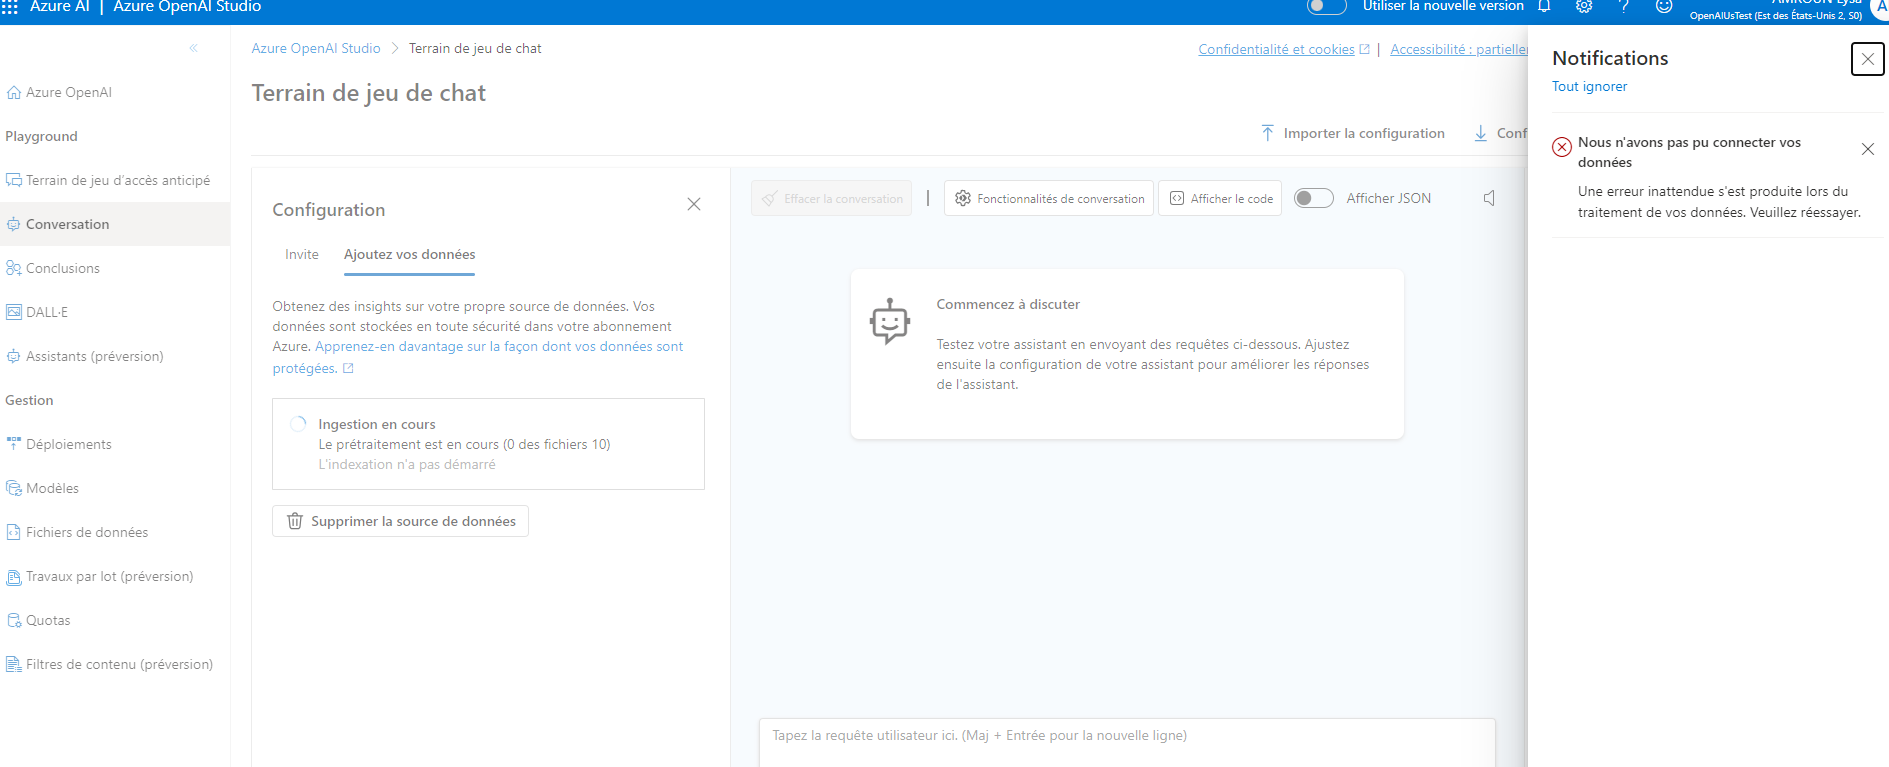The width and height of the screenshot is (1889, 767).
Task: Click the 'Ingestion en cours' spinner
Action: tap(298, 424)
